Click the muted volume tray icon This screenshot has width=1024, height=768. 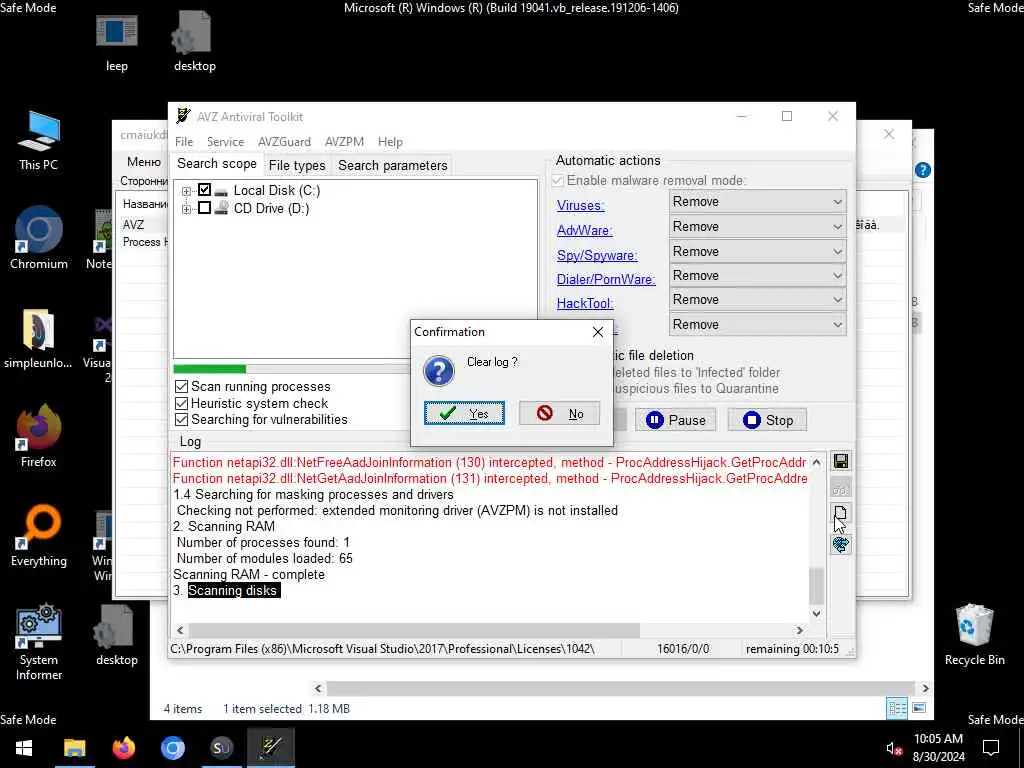[x=894, y=748]
